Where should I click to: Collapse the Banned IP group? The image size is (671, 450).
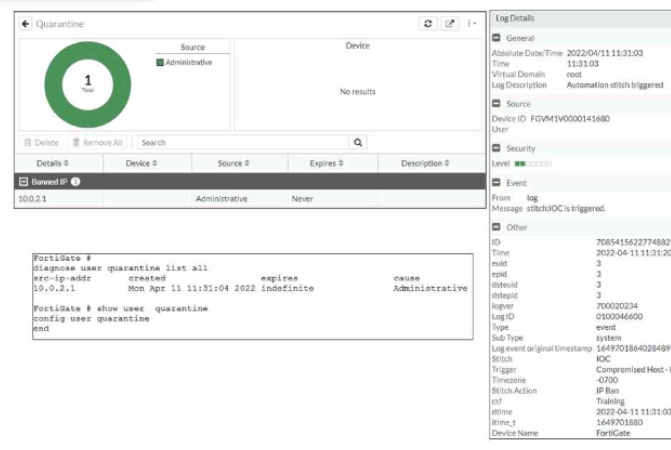(x=24, y=182)
